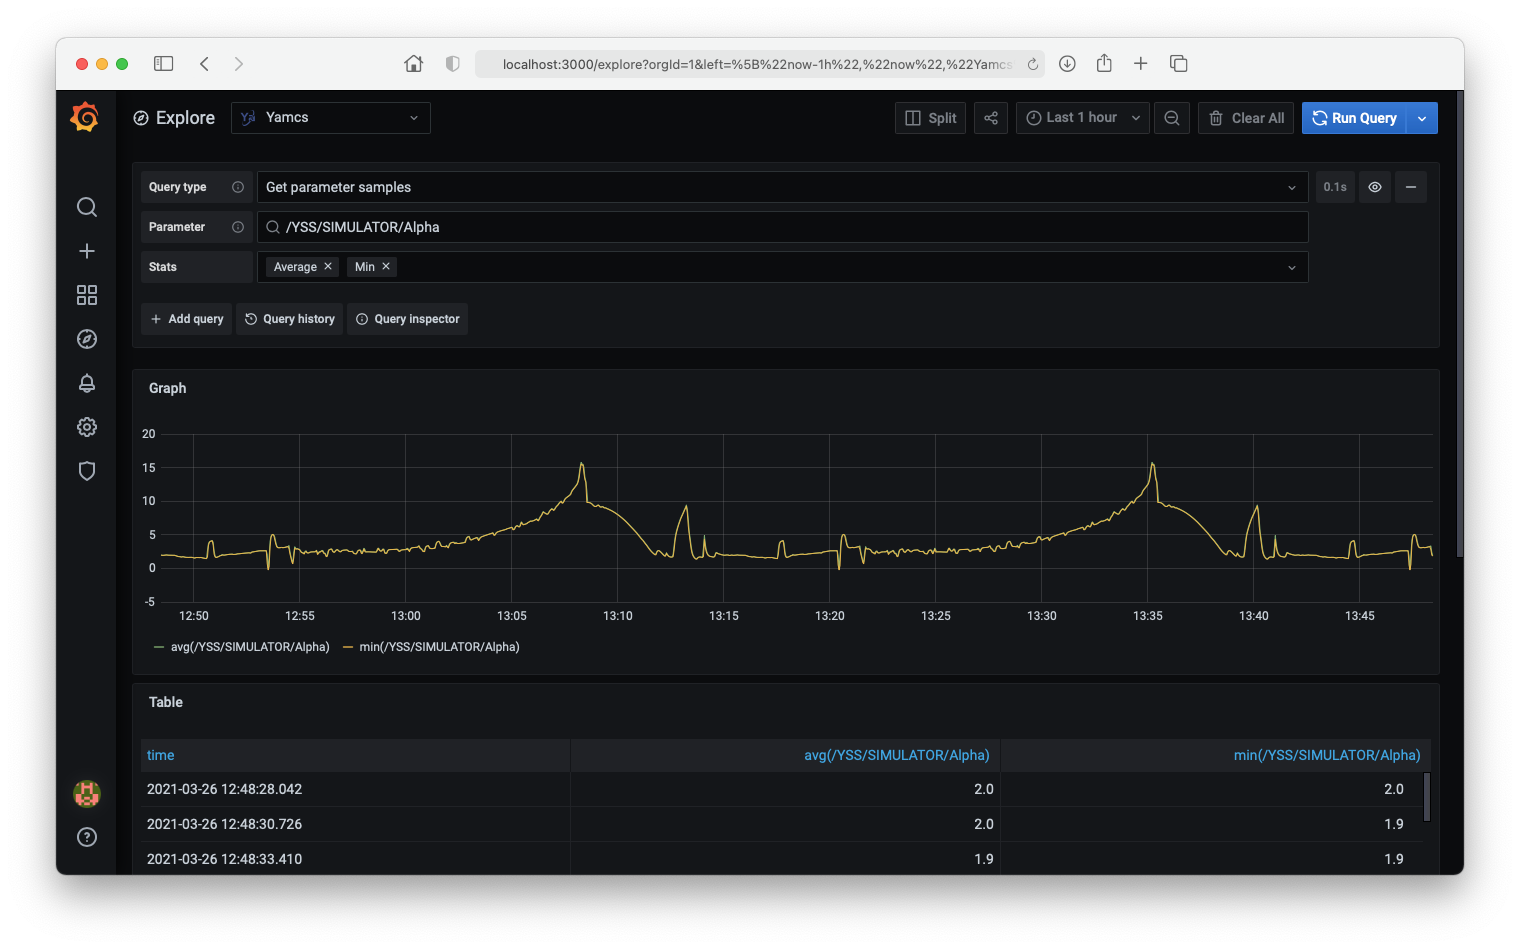Screen dimensions: 1520x949
Task: Open a new browser tab with plus
Action: coord(1141,64)
